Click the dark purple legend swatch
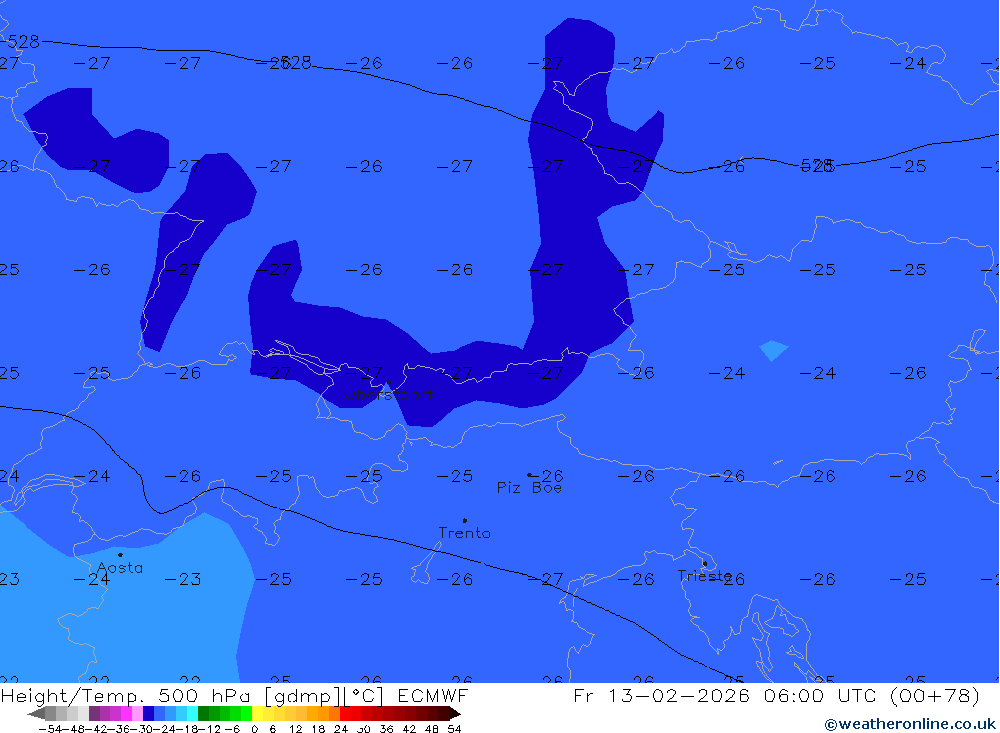This screenshot has width=1000, height=733. click(x=94, y=714)
